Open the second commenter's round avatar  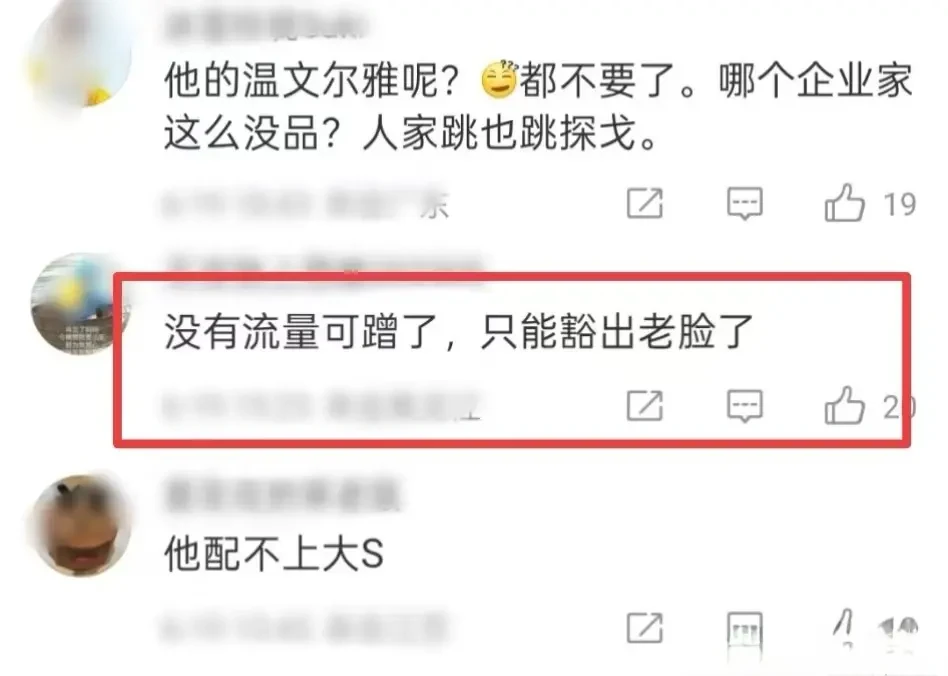tap(80, 304)
